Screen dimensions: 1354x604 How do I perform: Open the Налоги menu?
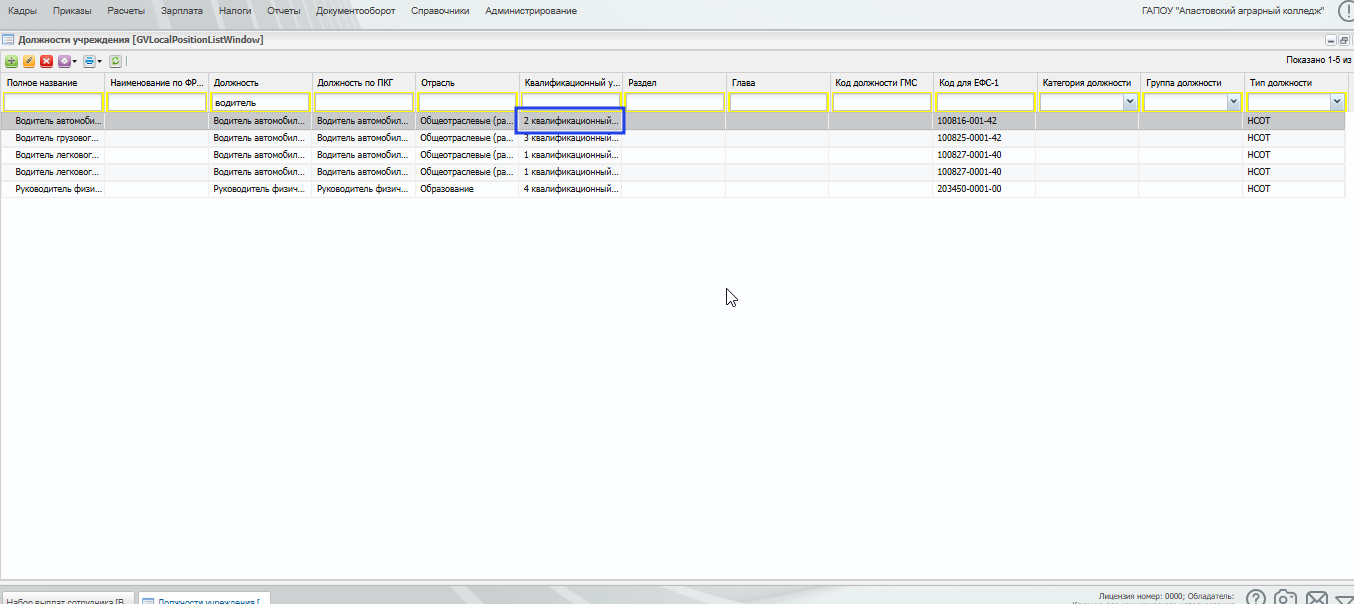click(x=235, y=11)
